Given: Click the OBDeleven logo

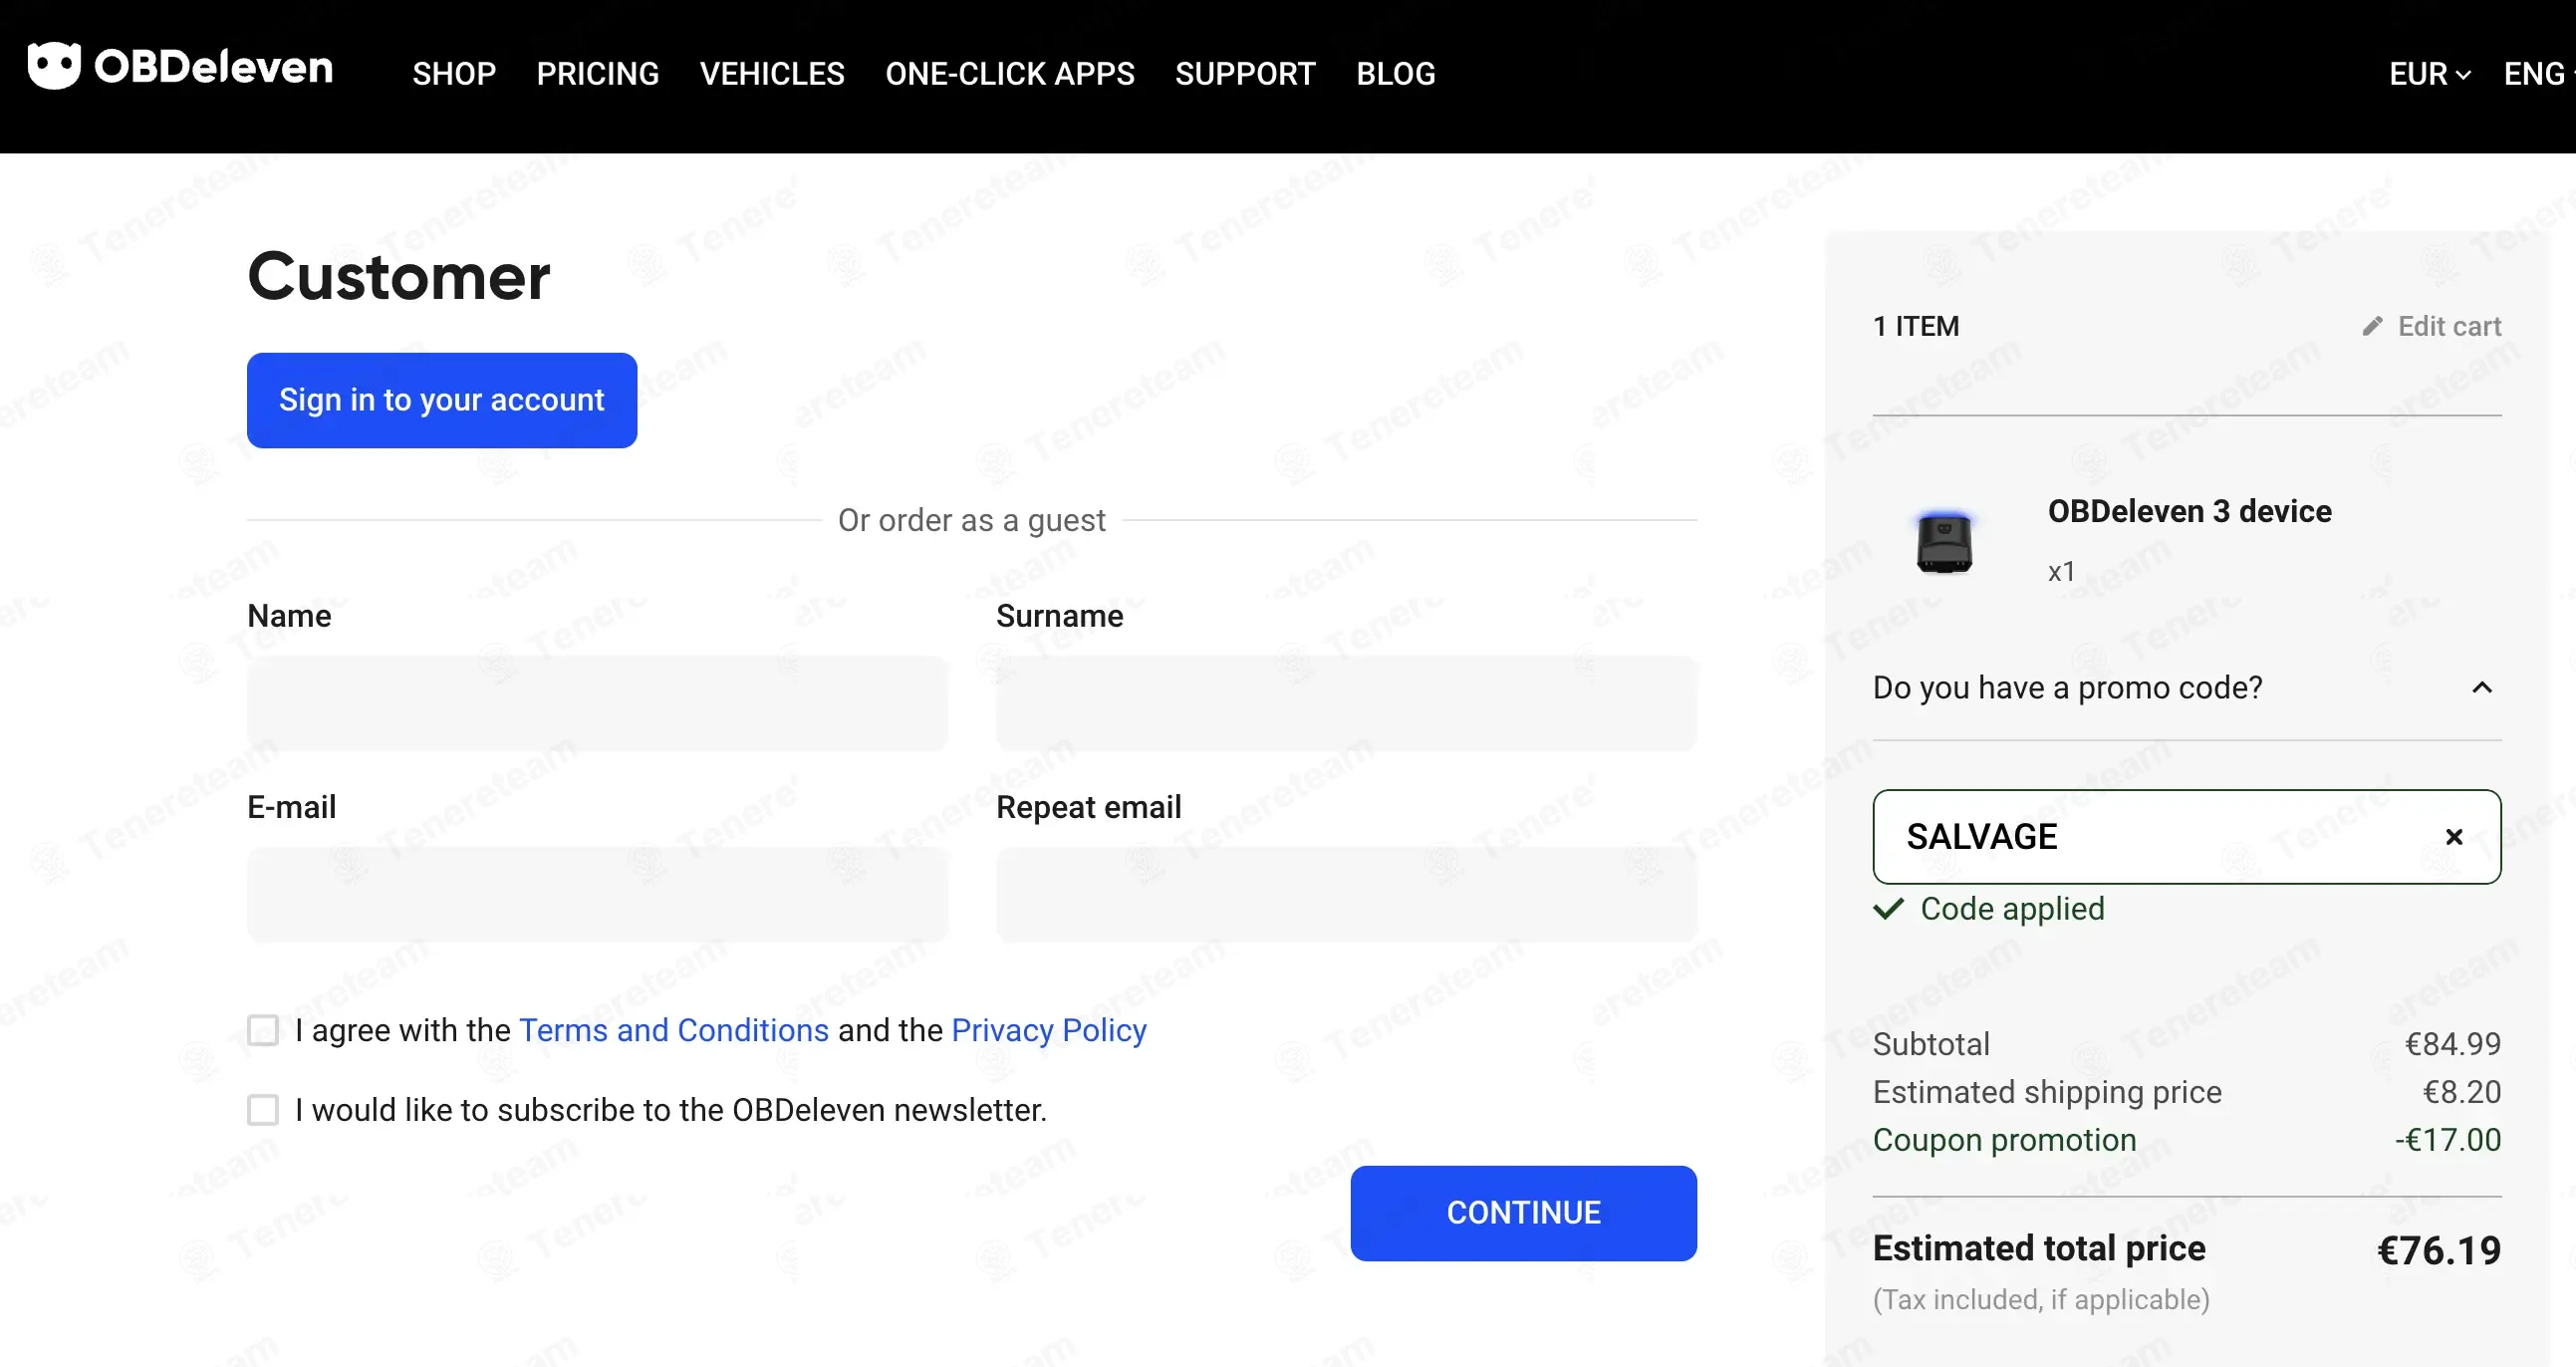Looking at the screenshot, I should (180, 67).
